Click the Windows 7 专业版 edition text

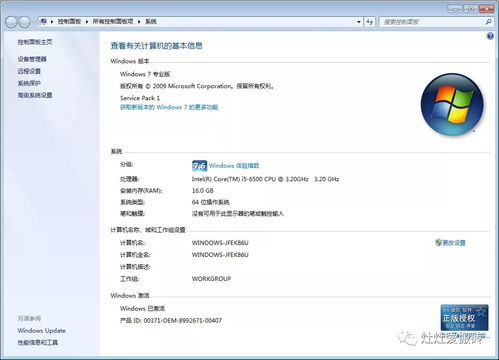[145, 74]
